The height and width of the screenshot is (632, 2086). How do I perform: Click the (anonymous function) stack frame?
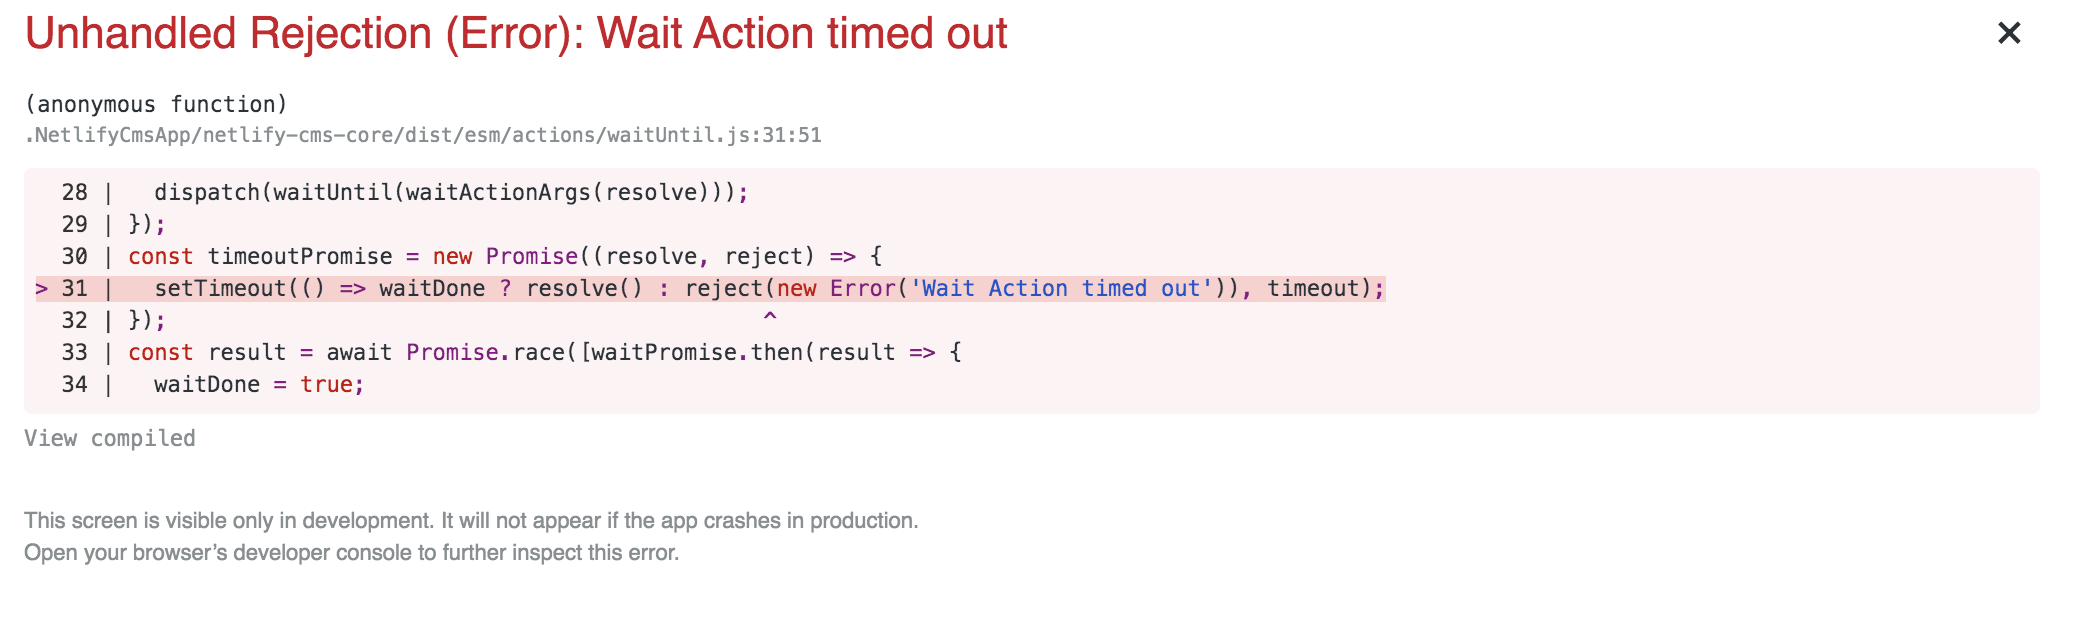(x=155, y=103)
